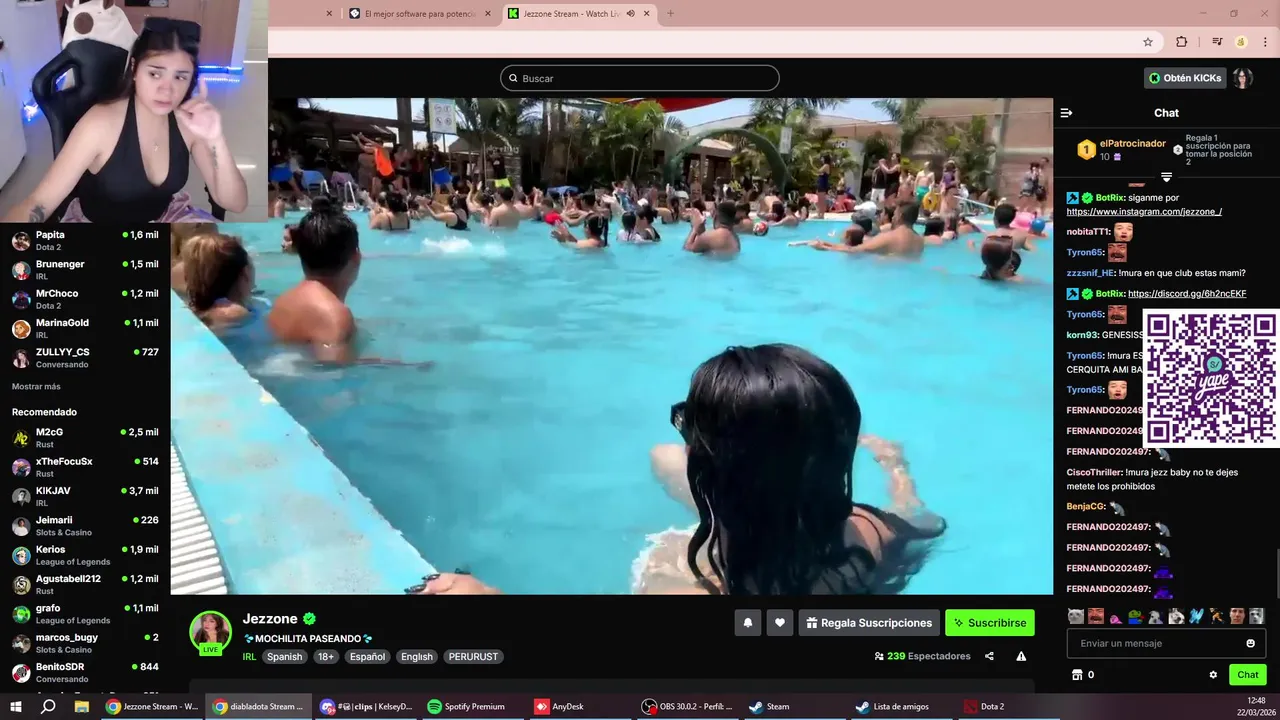Expand the channel list with Mostrar más
1280x720 pixels.
point(36,387)
